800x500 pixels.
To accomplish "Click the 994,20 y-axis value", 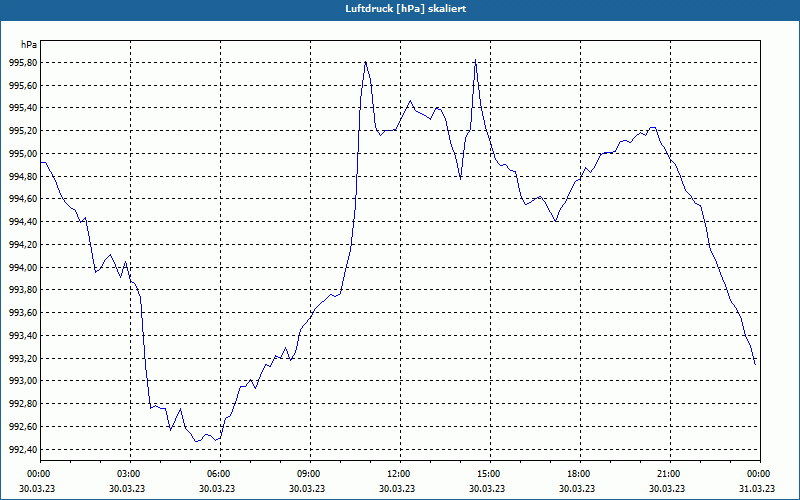I will 23,245.
